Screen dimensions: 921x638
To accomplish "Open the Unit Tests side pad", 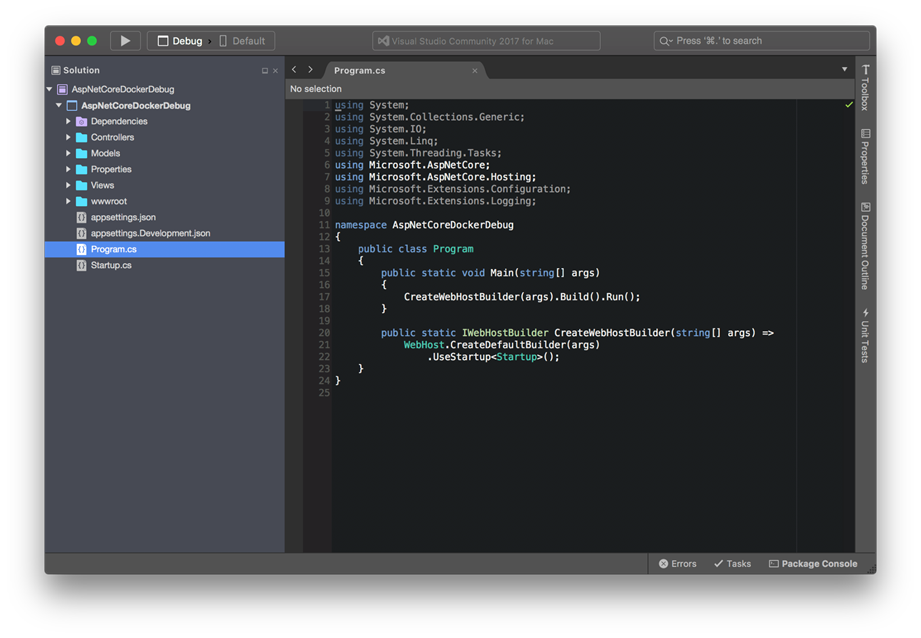I will click(x=865, y=335).
